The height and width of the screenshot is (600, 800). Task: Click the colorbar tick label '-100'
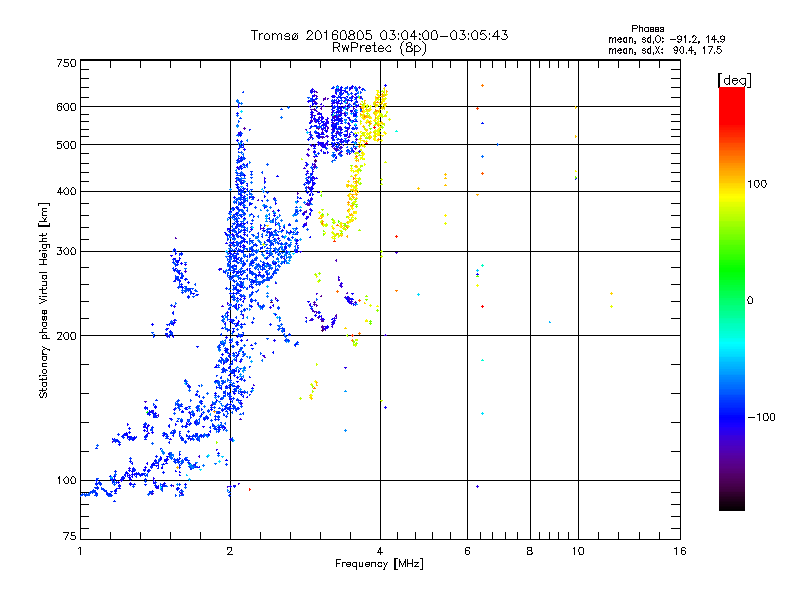[761, 417]
